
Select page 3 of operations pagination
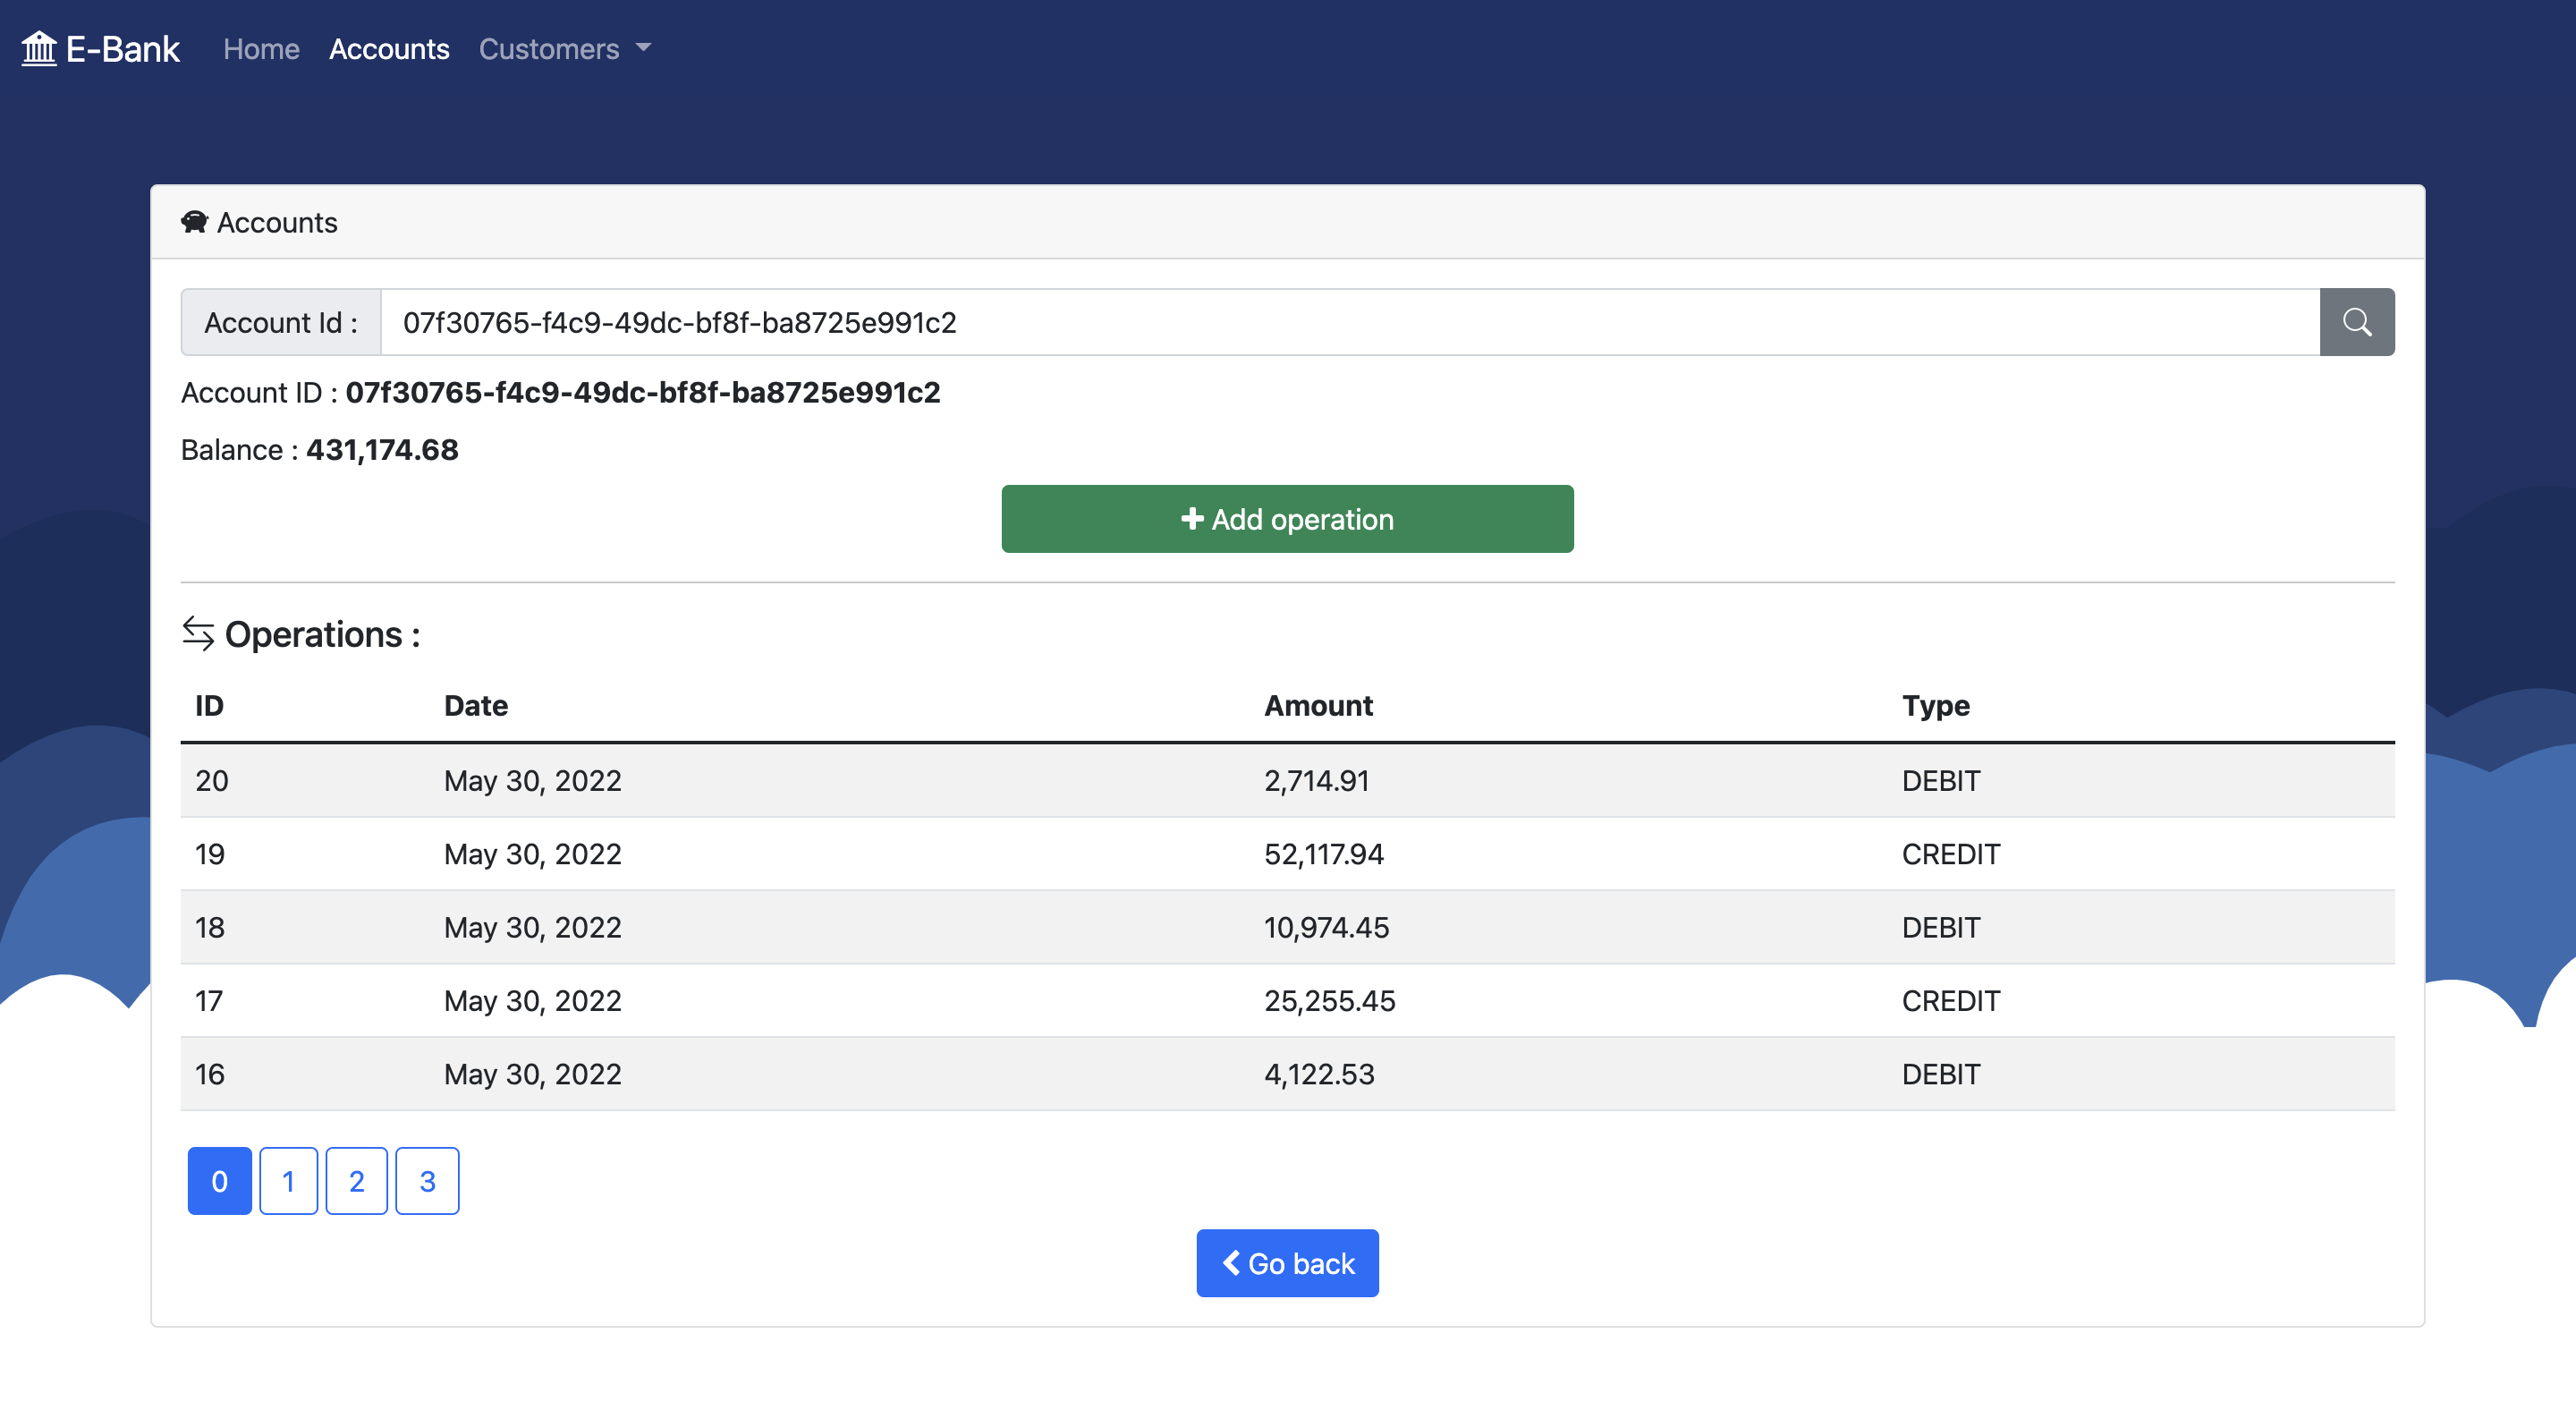(427, 1181)
